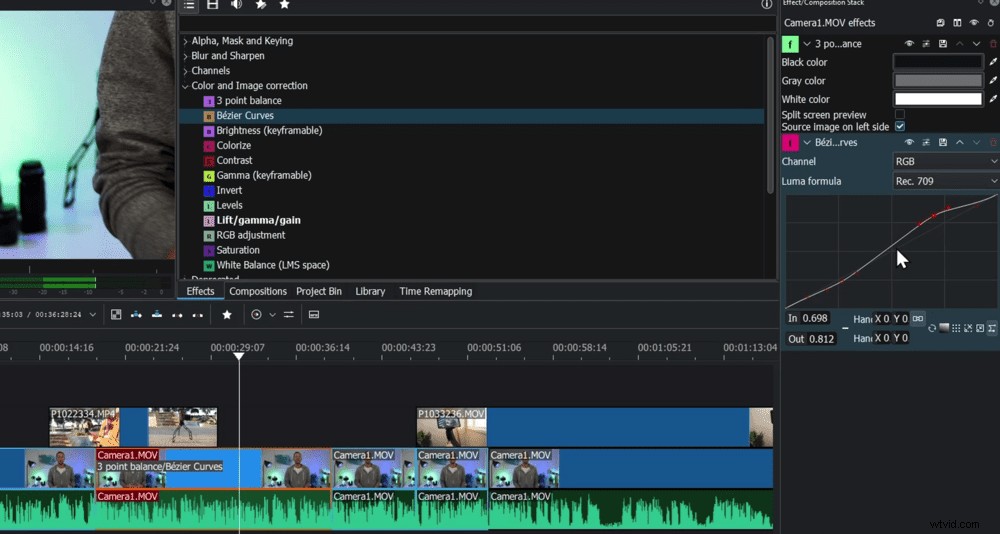Switch to the Project Bin tab
The image size is (1000, 534).
click(x=319, y=292)
